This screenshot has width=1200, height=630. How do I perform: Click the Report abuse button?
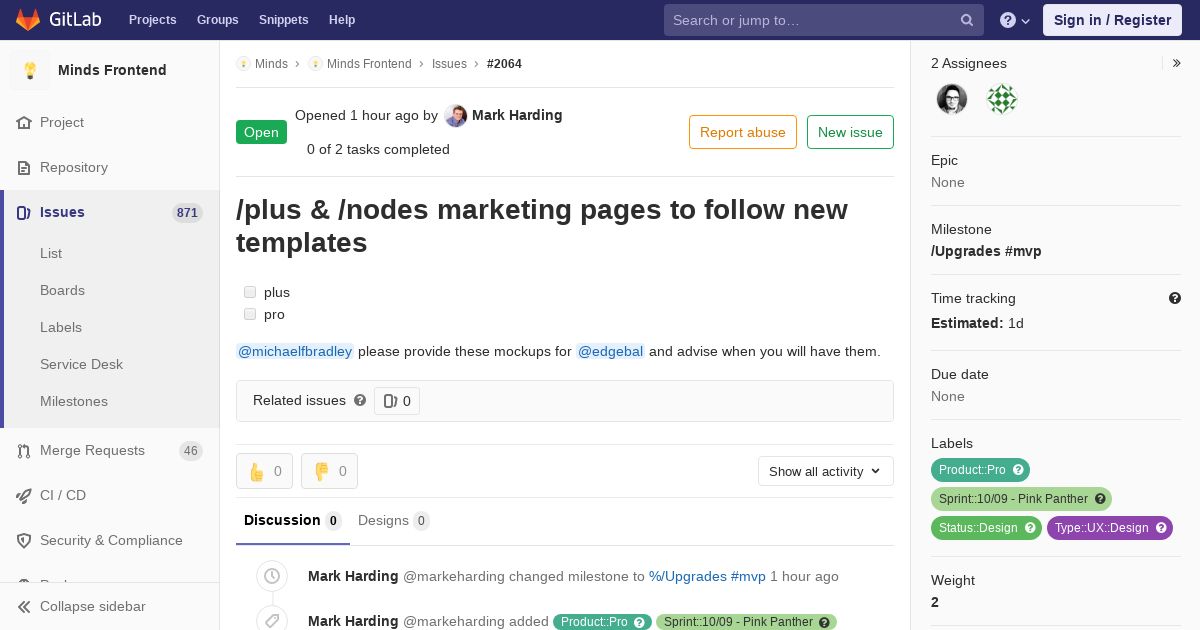coord(743,132)
